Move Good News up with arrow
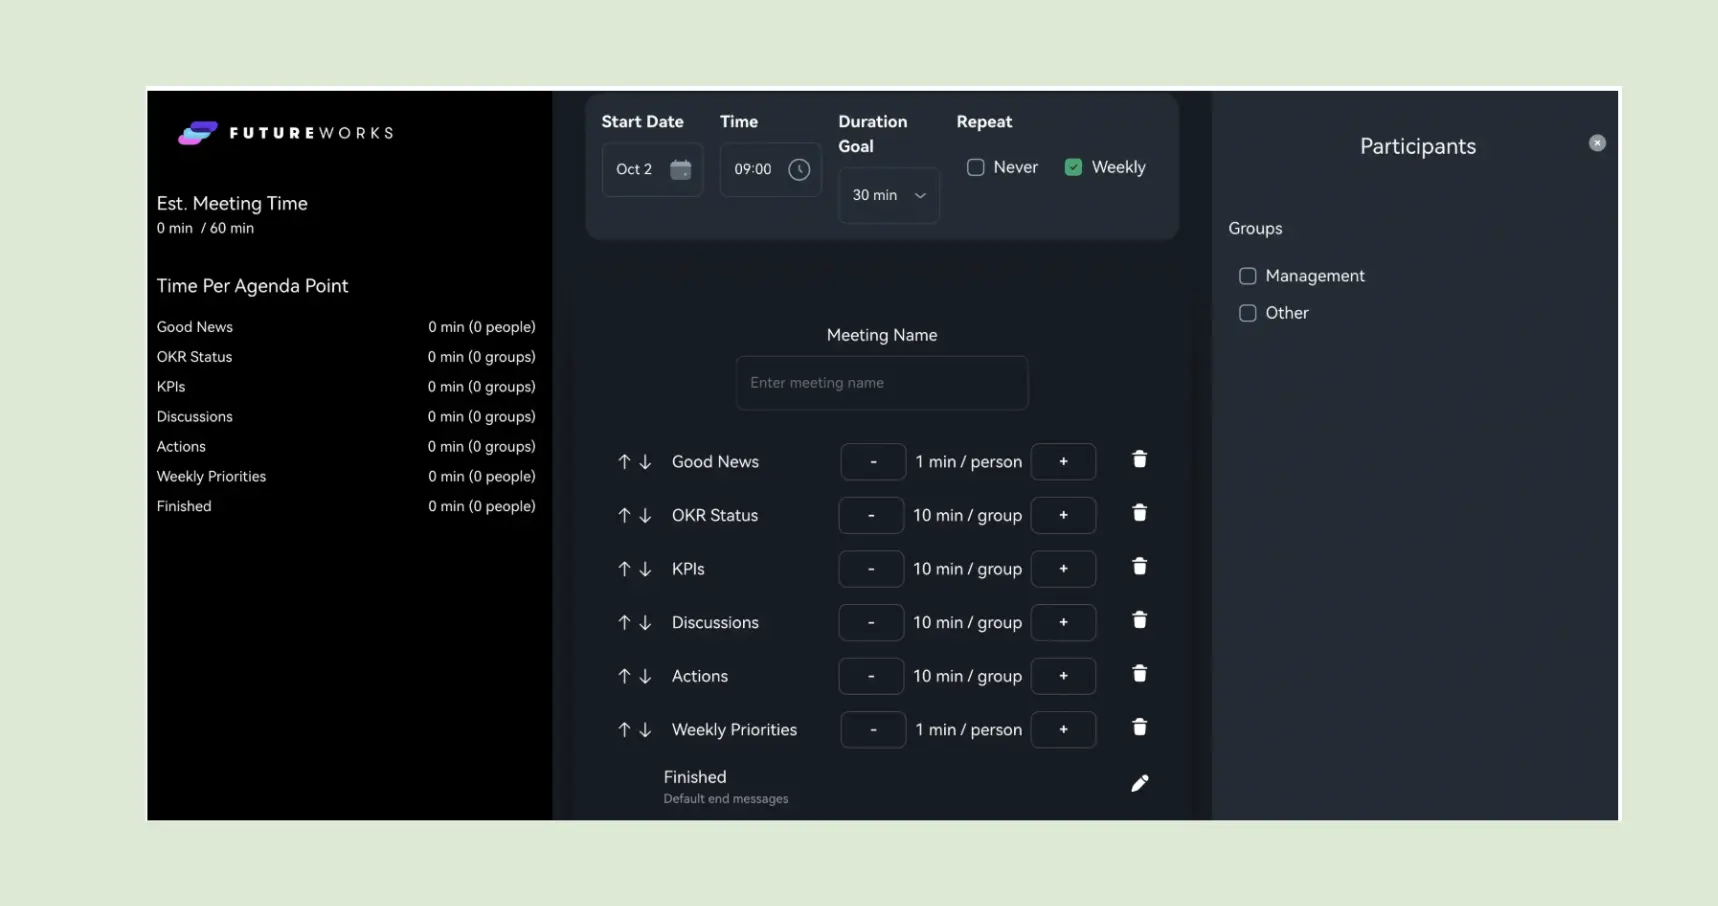Viewport: 1718px width, 906px height. (x=624, y=462)
